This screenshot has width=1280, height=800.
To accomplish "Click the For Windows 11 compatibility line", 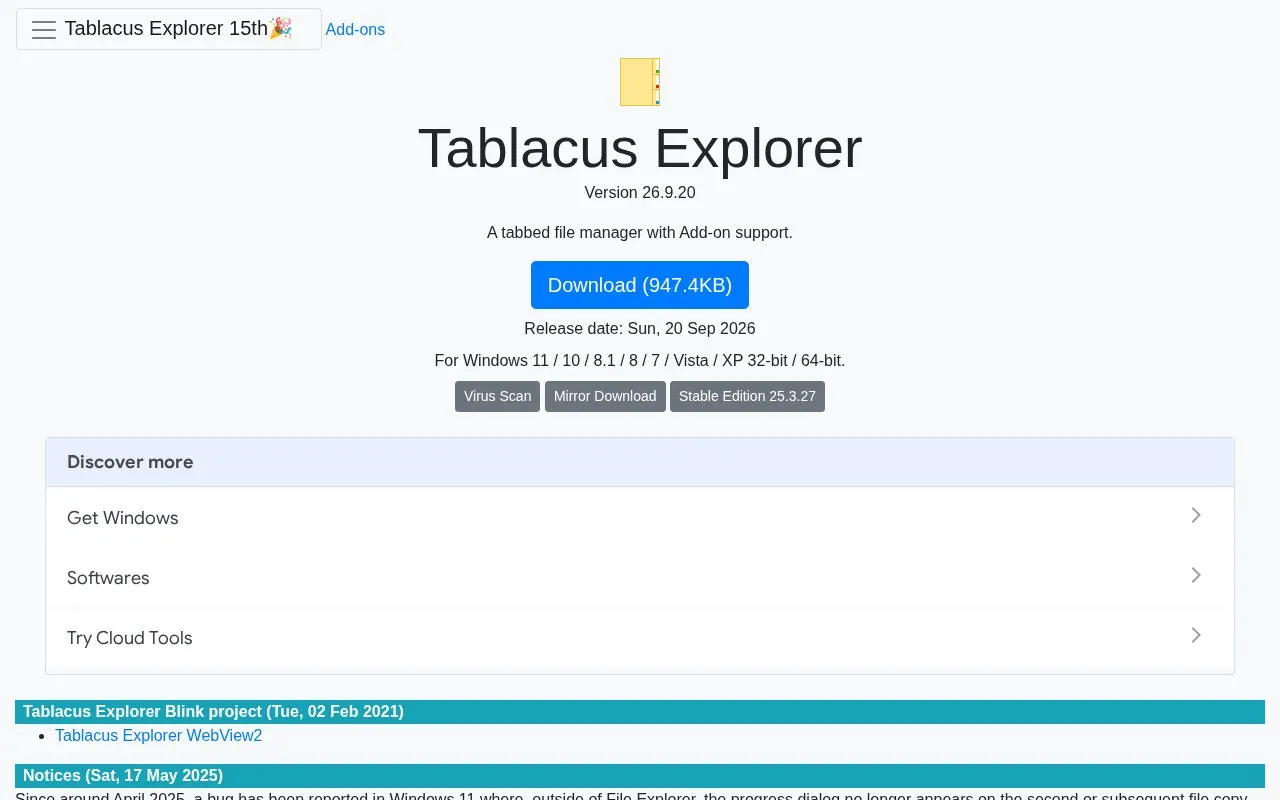I will coord(640,361).
